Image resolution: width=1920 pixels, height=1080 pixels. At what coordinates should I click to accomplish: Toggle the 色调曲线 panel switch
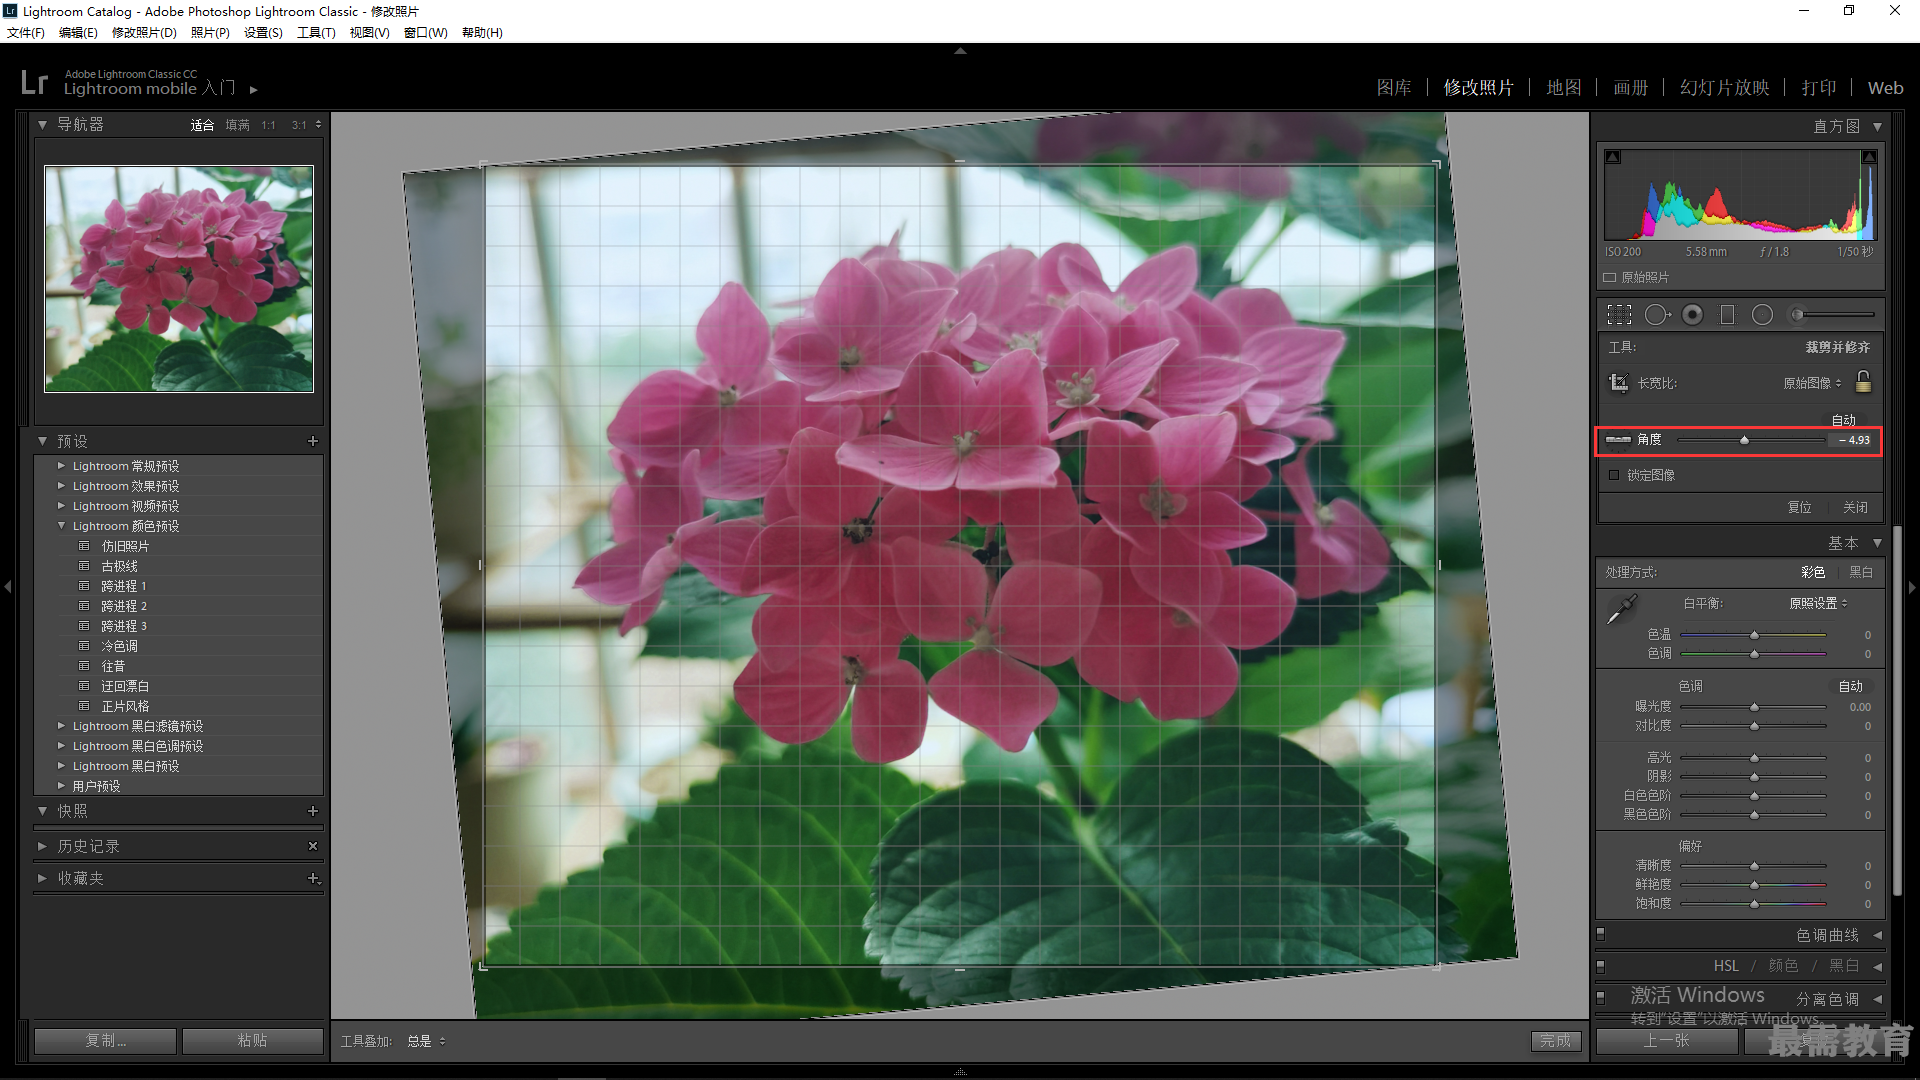point(1600,934)
